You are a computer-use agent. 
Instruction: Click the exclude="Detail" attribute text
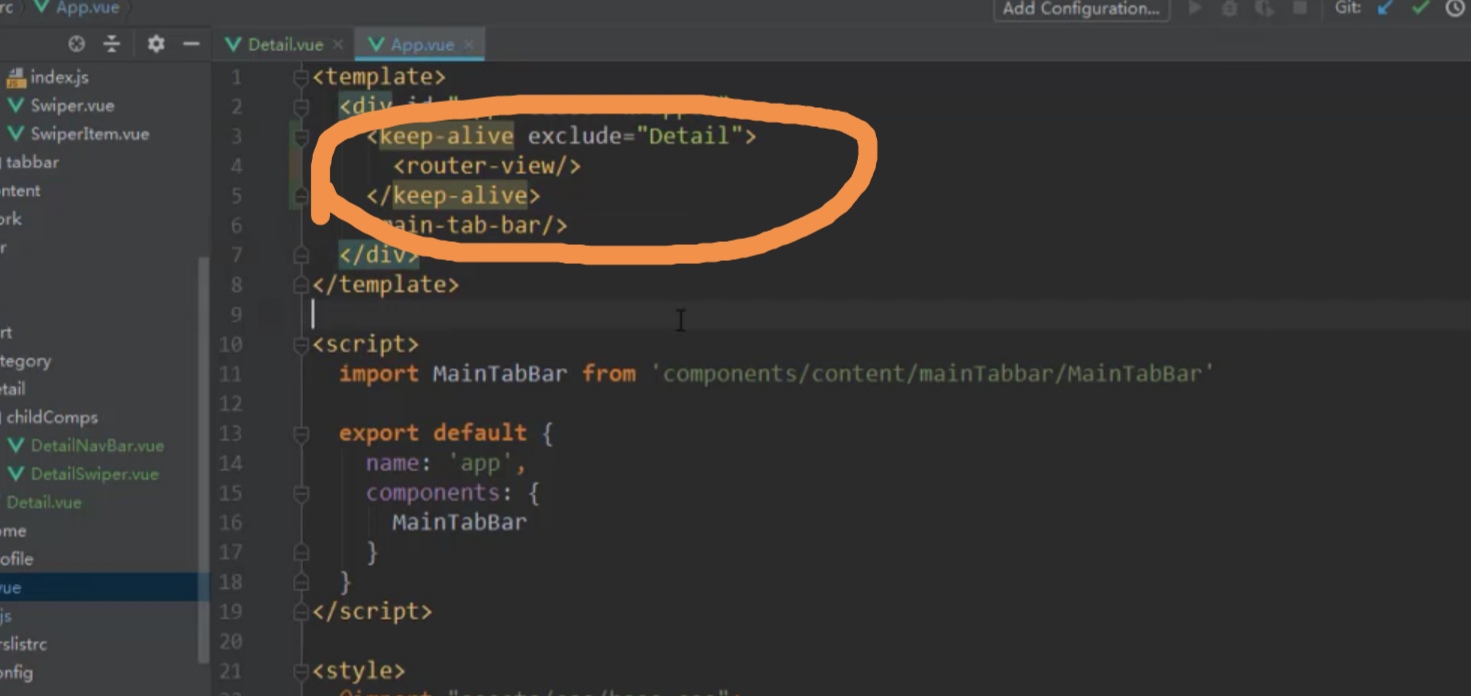pyautogui.click(x=634, y=136)
